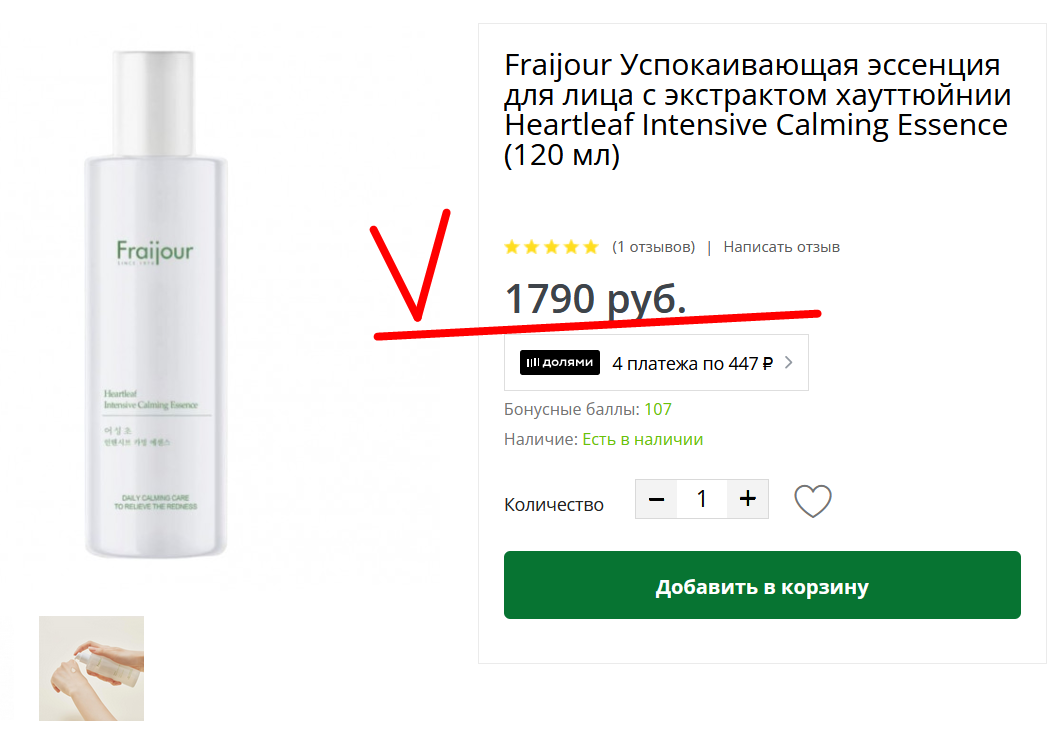Click the first rating star
The width and height of the screenshot is (1062, 756).
[512, 247]
